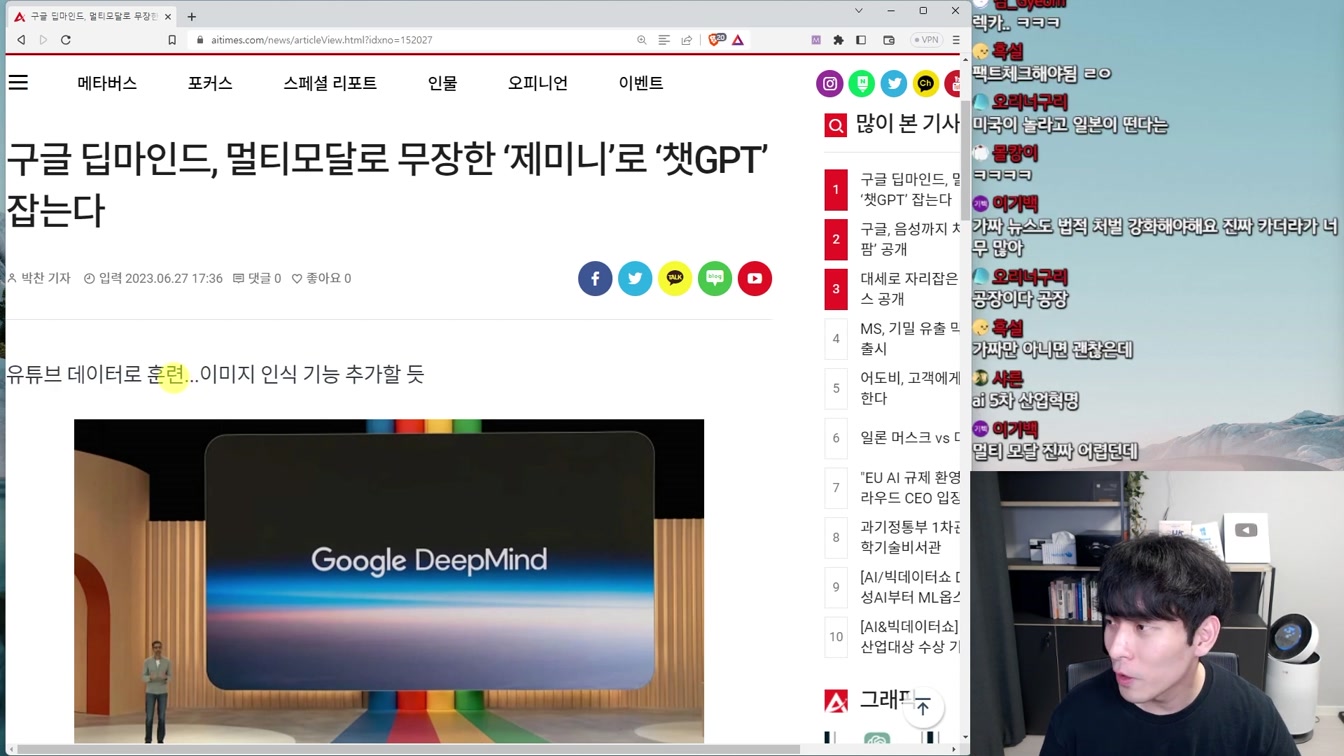
Task: Share article via Twitter icon beside Facebook
Action: (635, 278)
